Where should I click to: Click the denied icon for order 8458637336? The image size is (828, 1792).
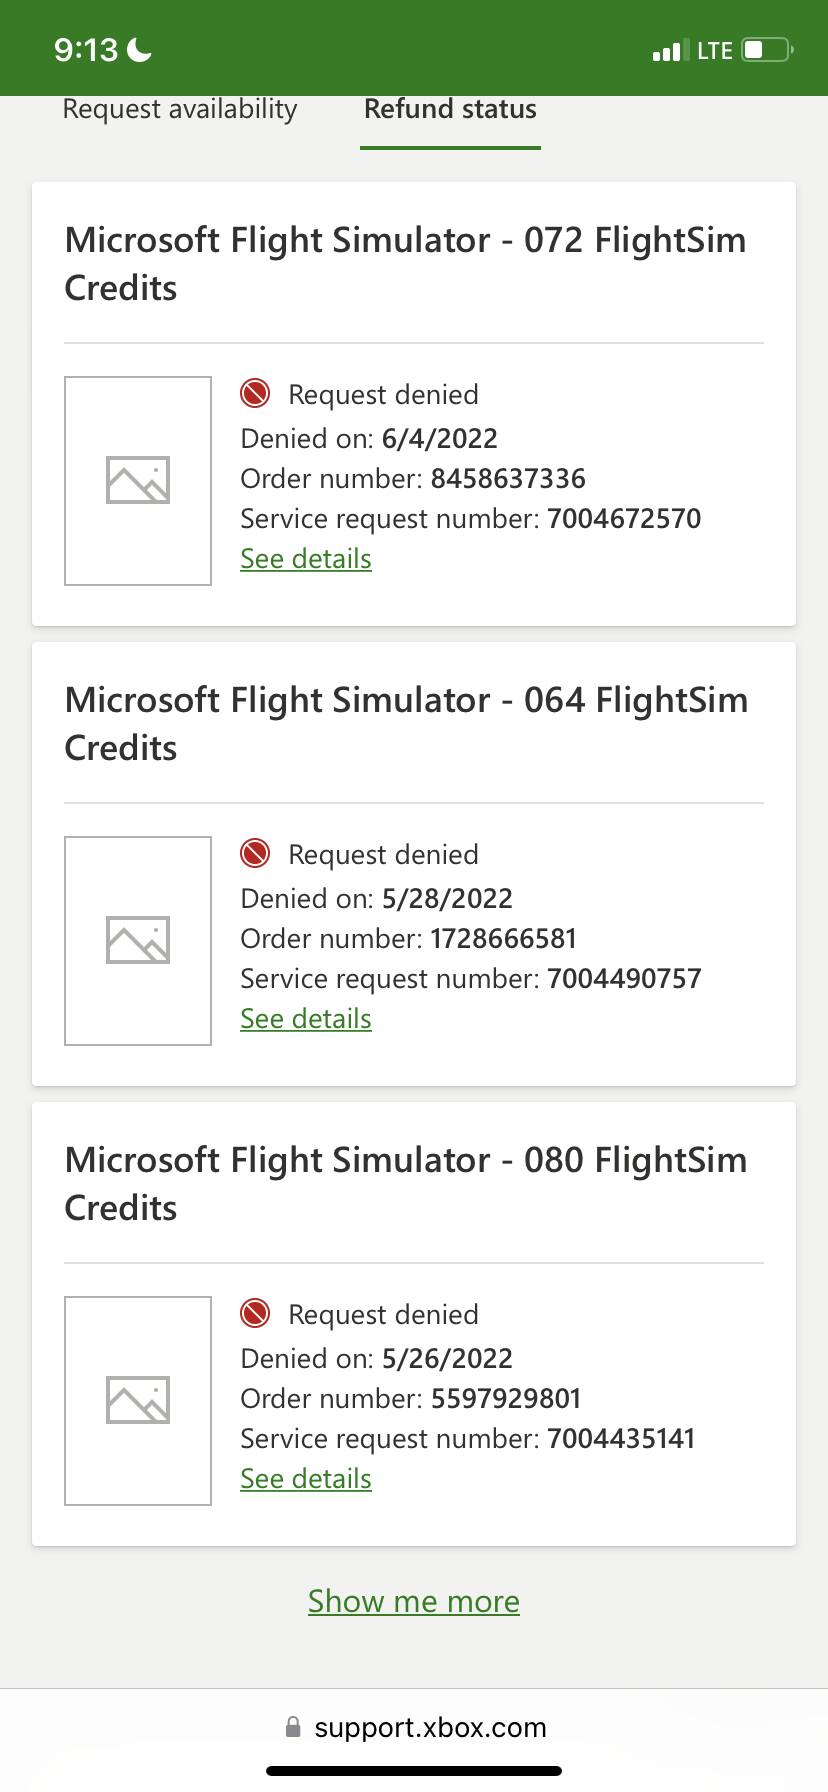tap(256, 394)
